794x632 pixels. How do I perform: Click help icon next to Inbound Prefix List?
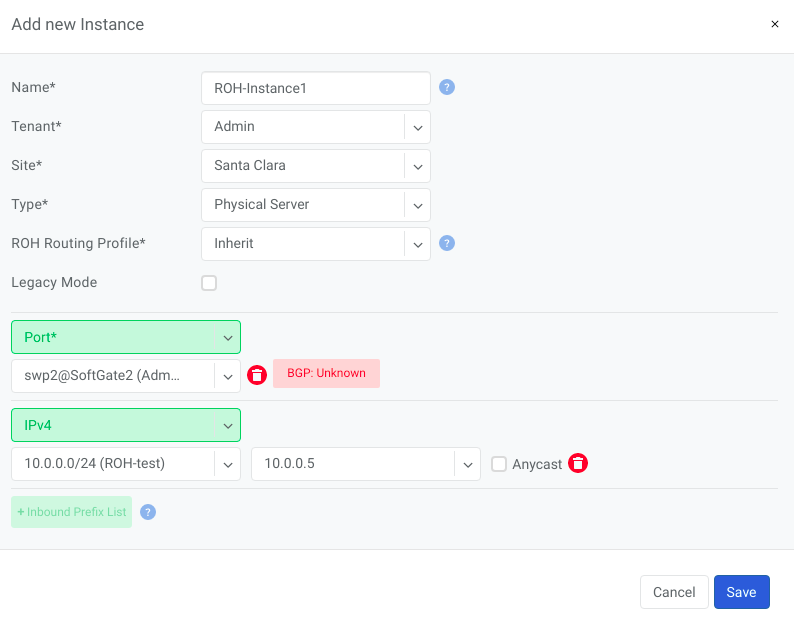[x=148, y=512]
